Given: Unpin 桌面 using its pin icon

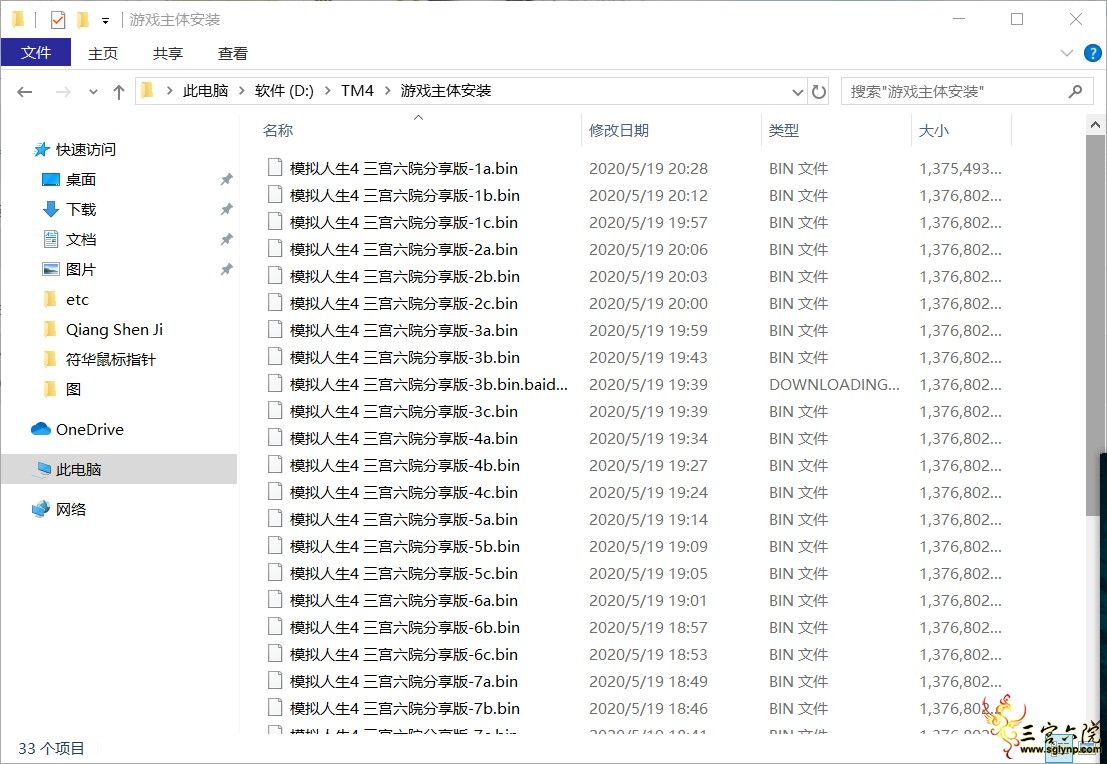Looking at the screenshot, I should [226, 179].
